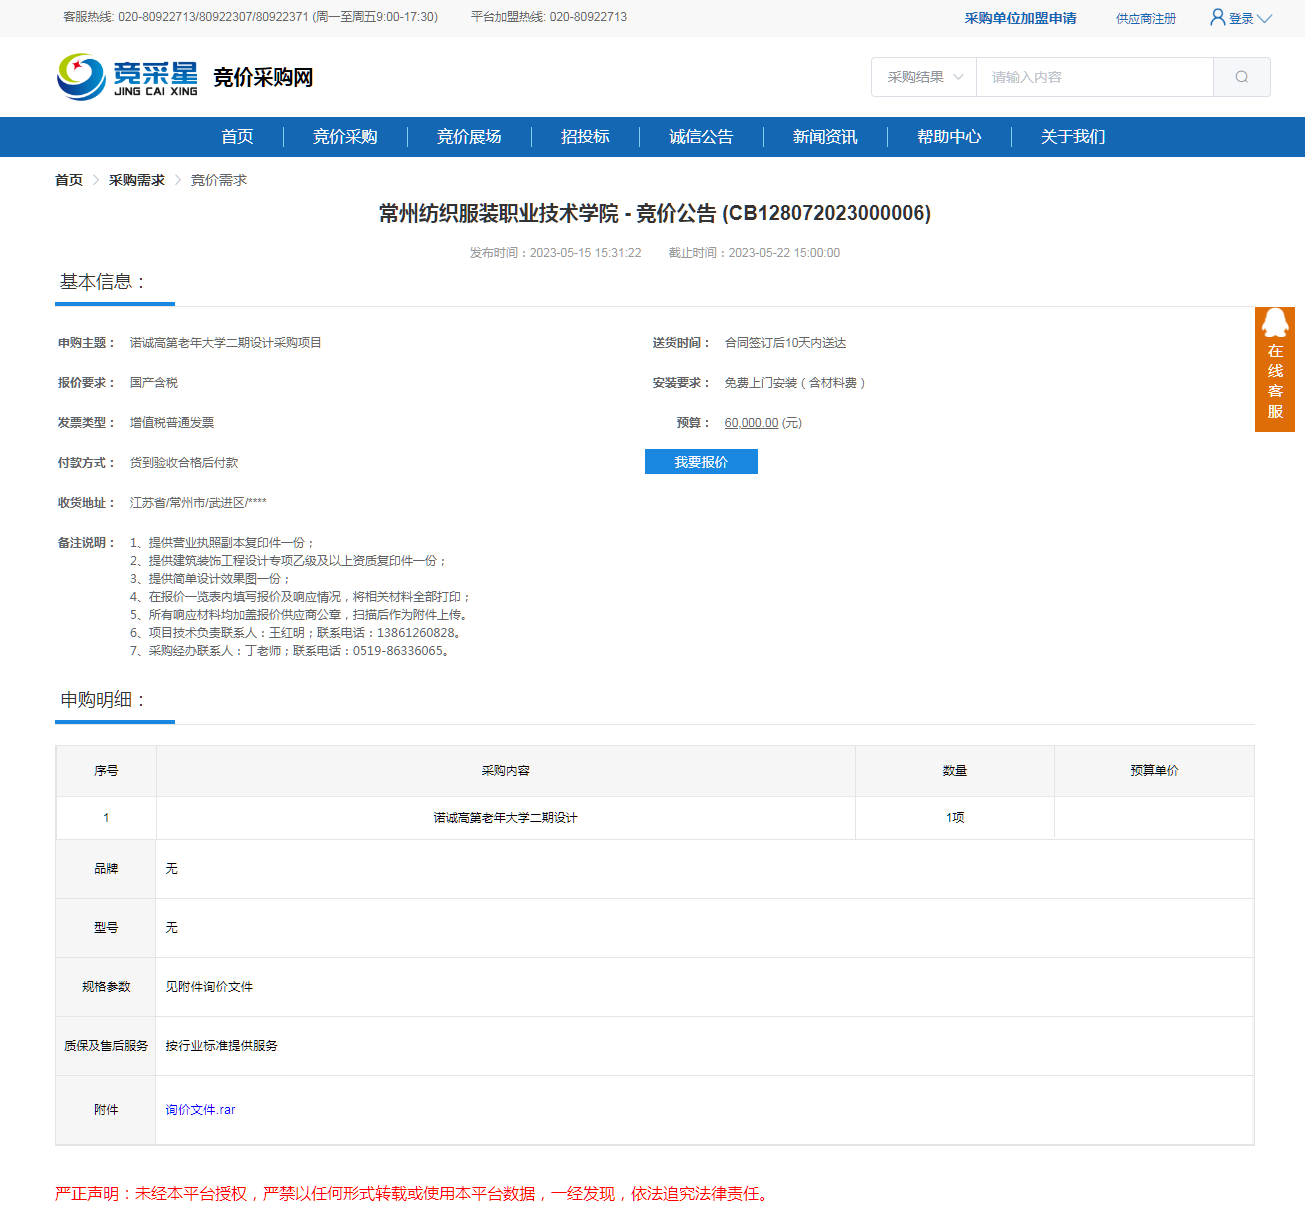Expand the login chevron next to 登录
The image size is (1305, 1208).
point(1265,19)
